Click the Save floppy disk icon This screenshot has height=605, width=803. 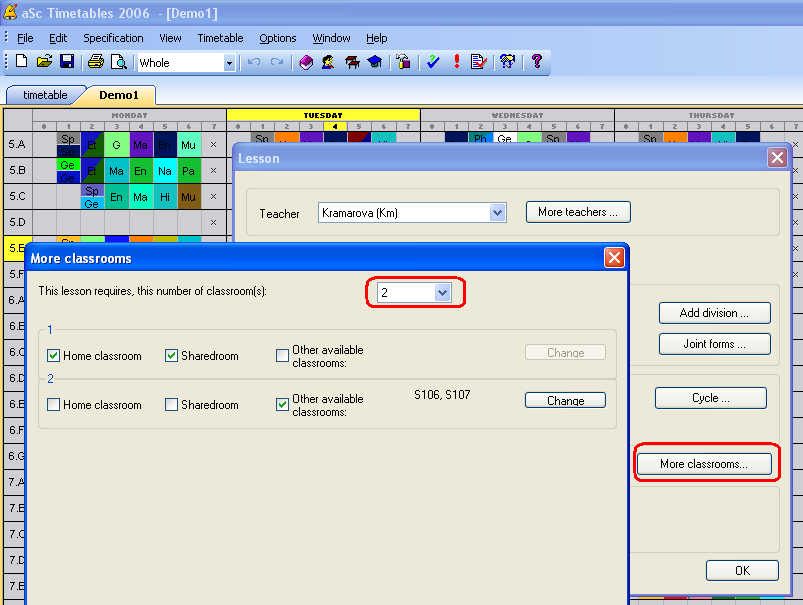[x=66, y=62]
